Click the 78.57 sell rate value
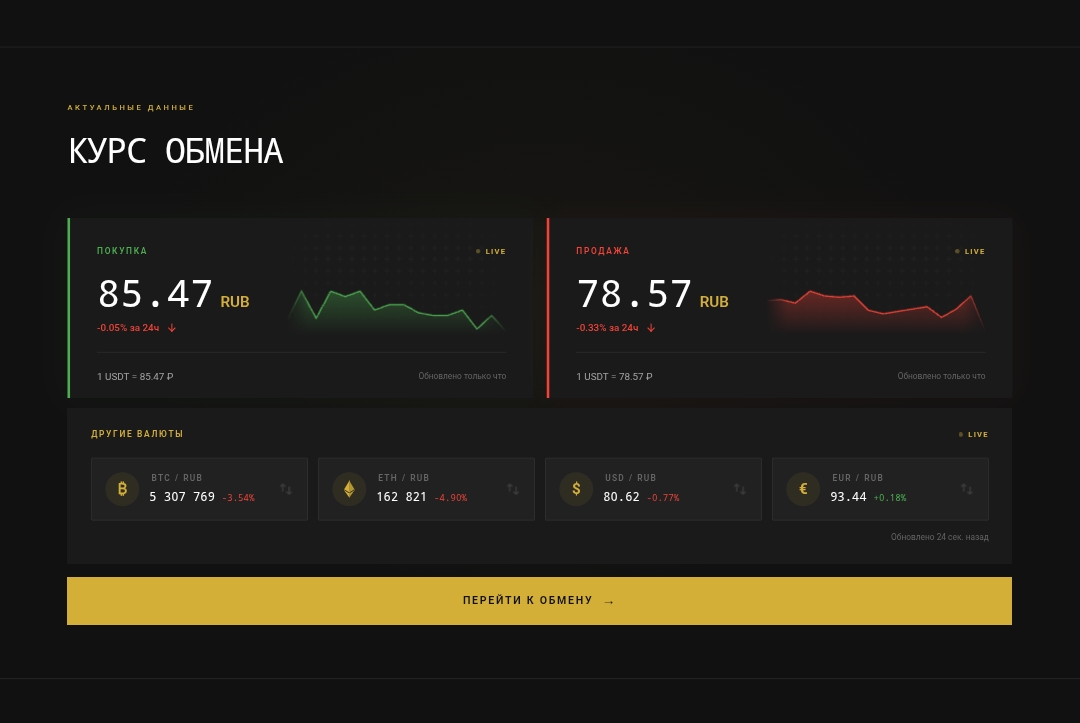Image resolution: width=1080 pixels, height=723 pixels. [x=634, y=294]
